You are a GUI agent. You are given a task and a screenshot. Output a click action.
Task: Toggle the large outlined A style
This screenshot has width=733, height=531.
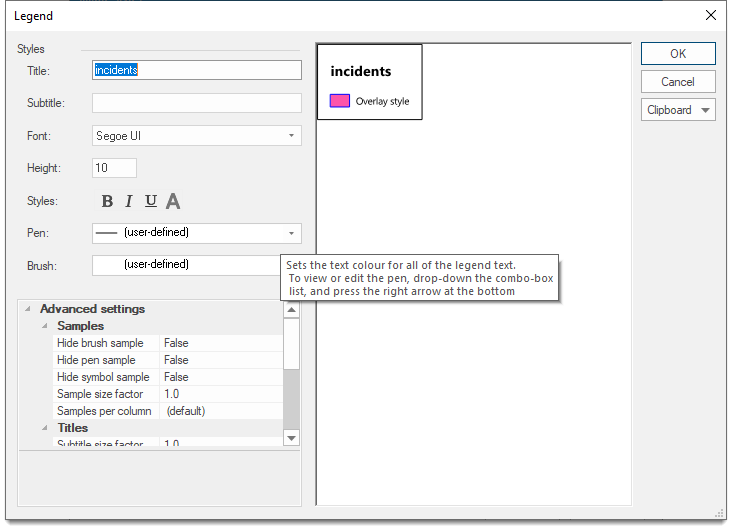point(173,201)
